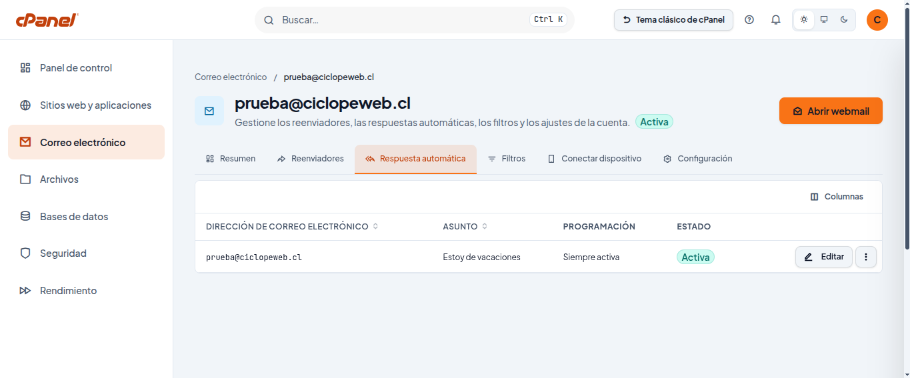Click the Panel de control sidebar icon
The height and width of the screenshot is (378, 910).
(x=25, y=68)
